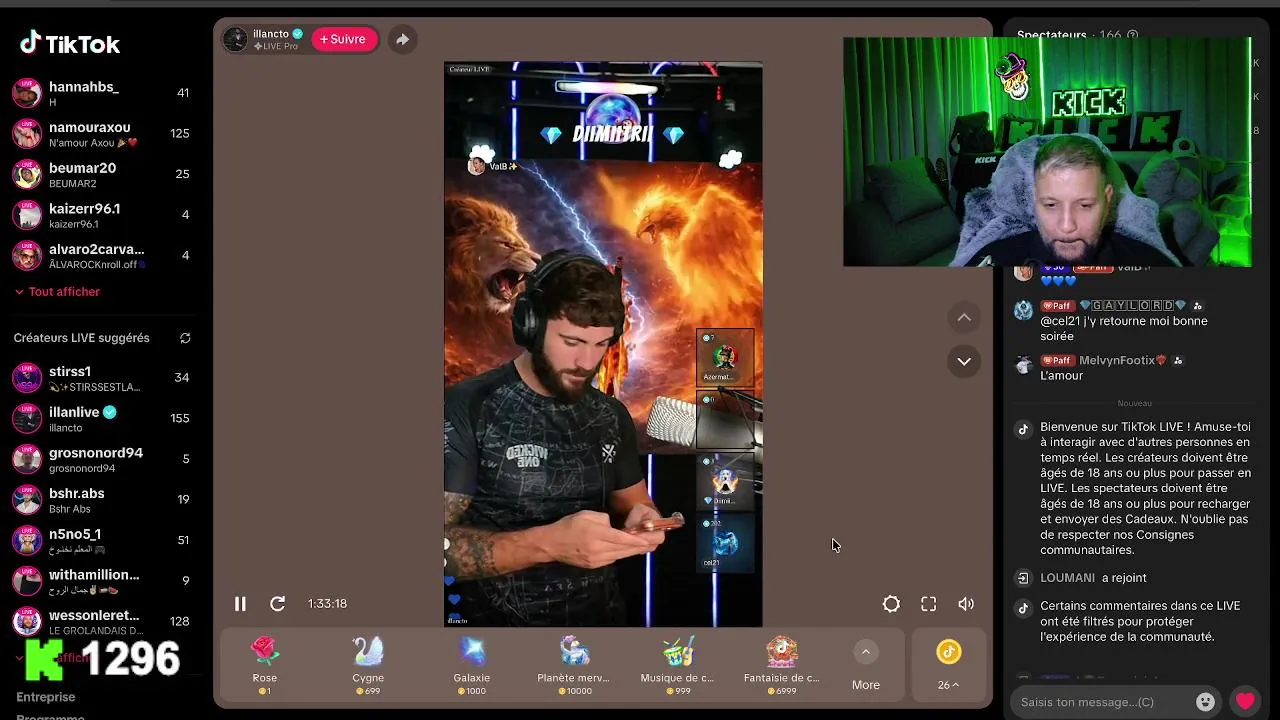This screenshot has width=1280, height=720.
Task: Click the TikTok logo
Action: coord(70,44)
